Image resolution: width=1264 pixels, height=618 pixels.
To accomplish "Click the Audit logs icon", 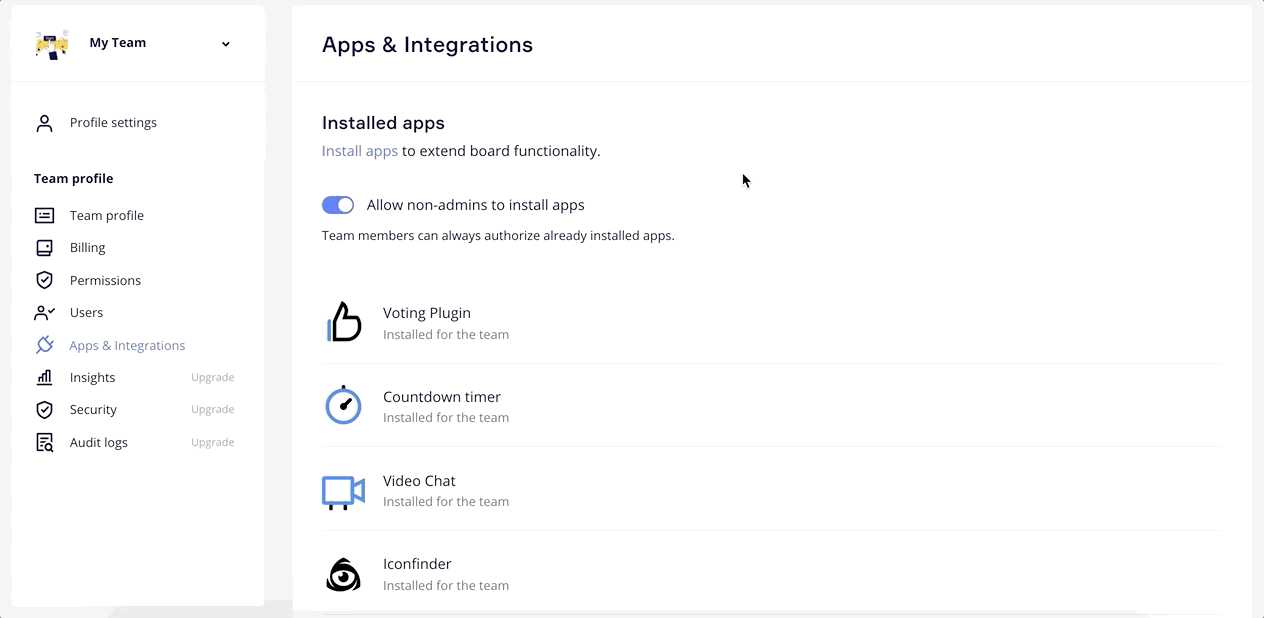I will [44, 442].
